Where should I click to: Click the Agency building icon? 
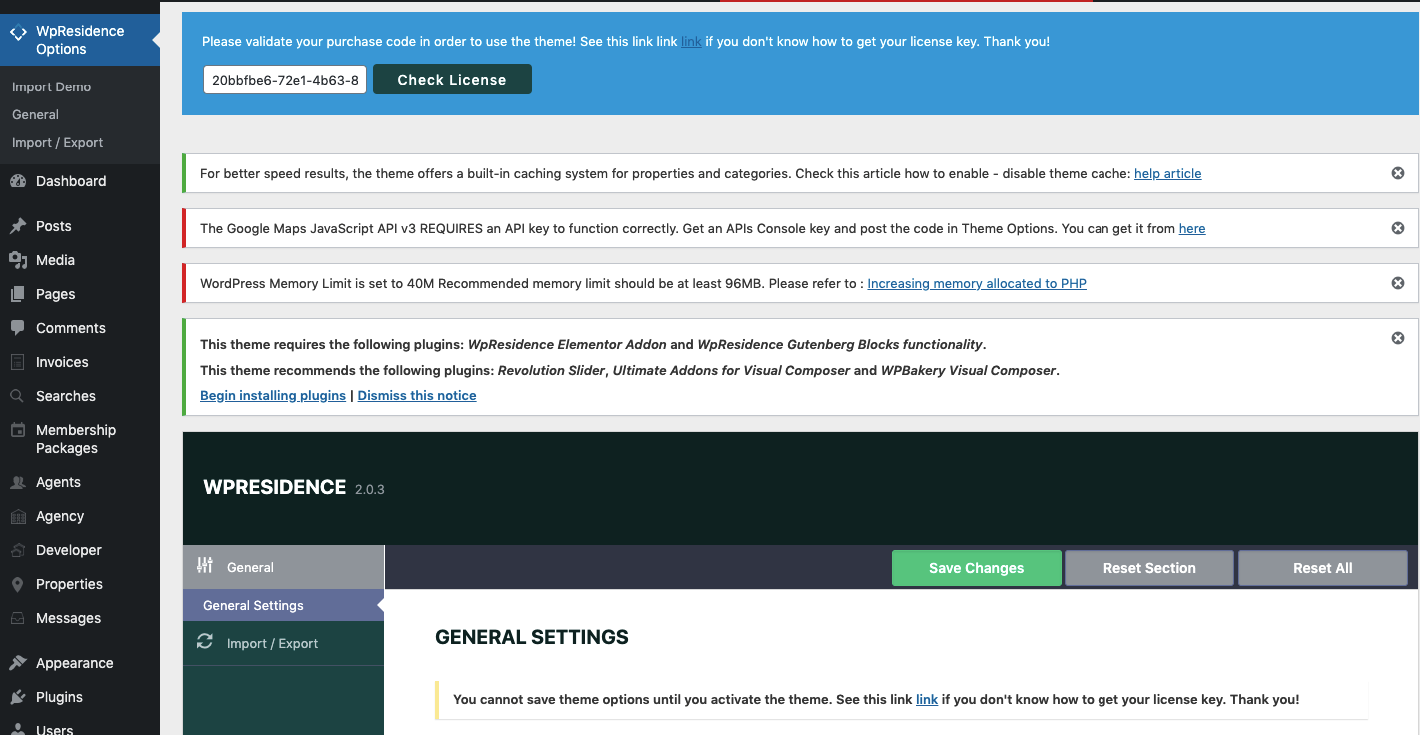pos(18,516)
